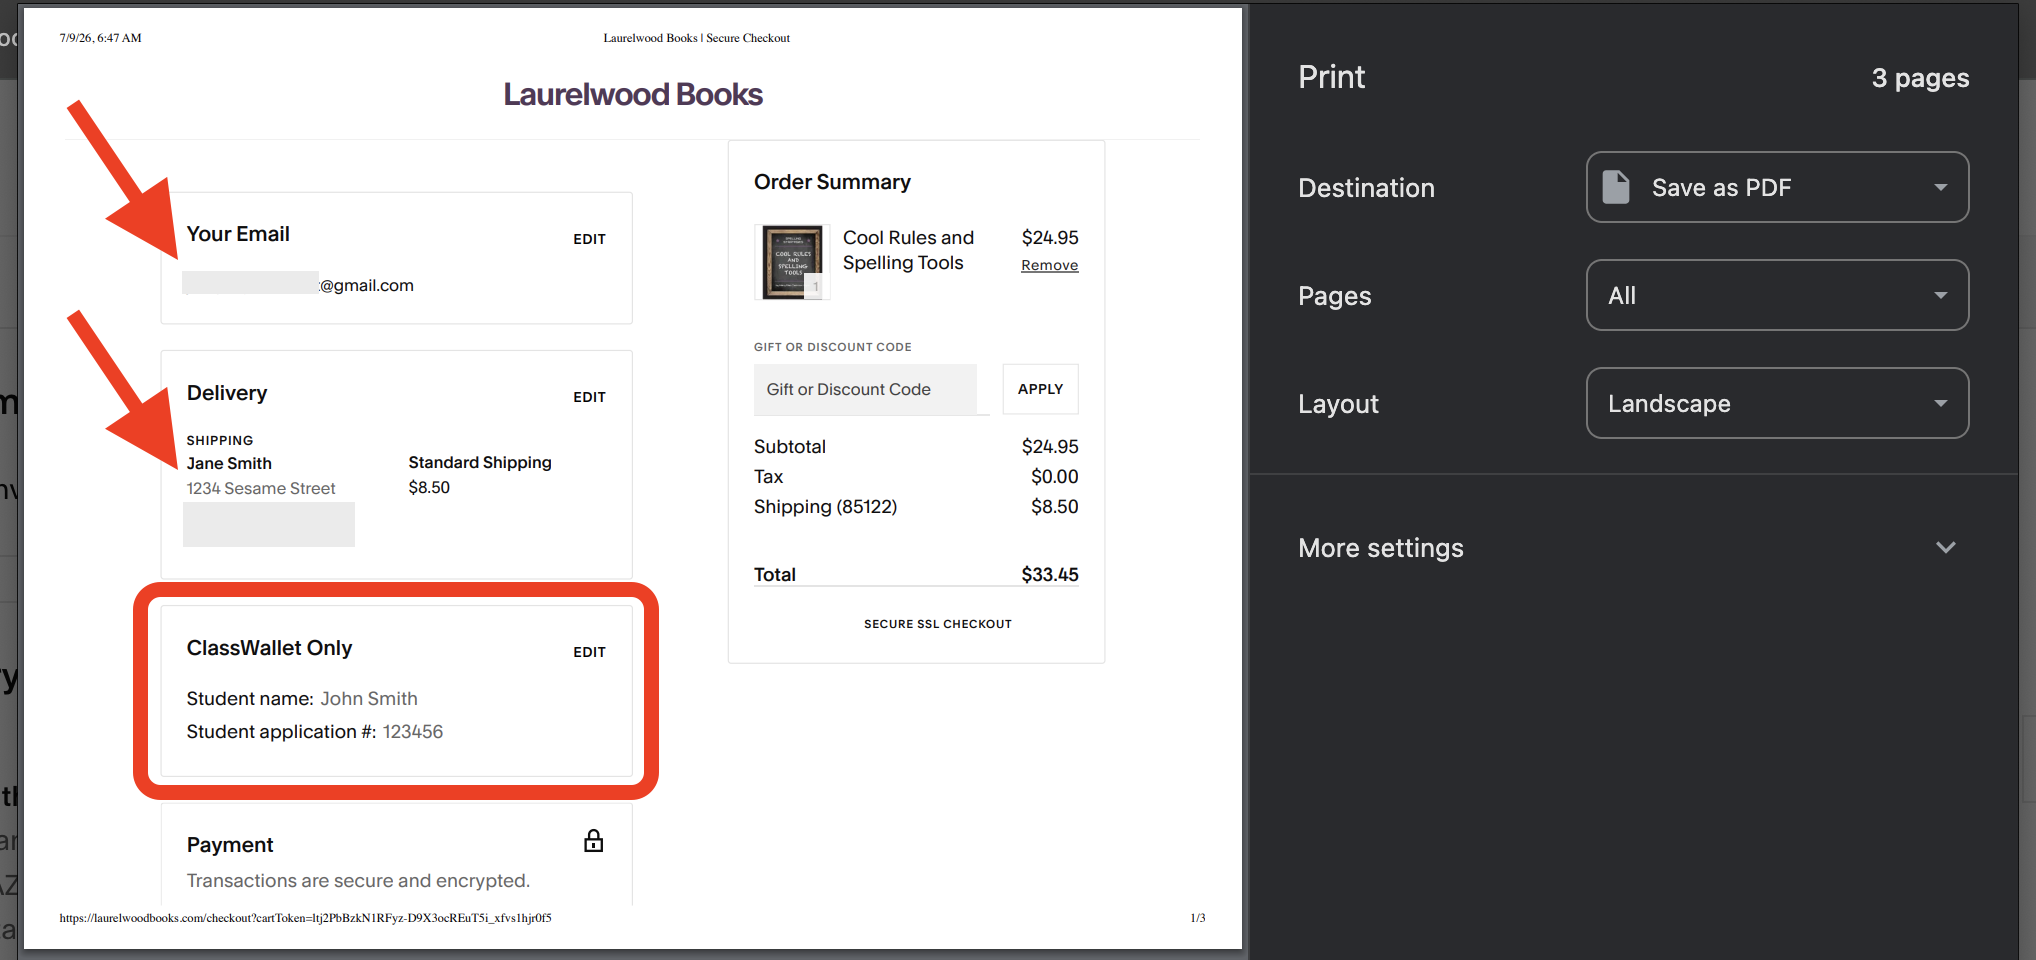Click the 'Jane Smith' shipping name
Screen dimensions: 2036x960
(229, 463)
